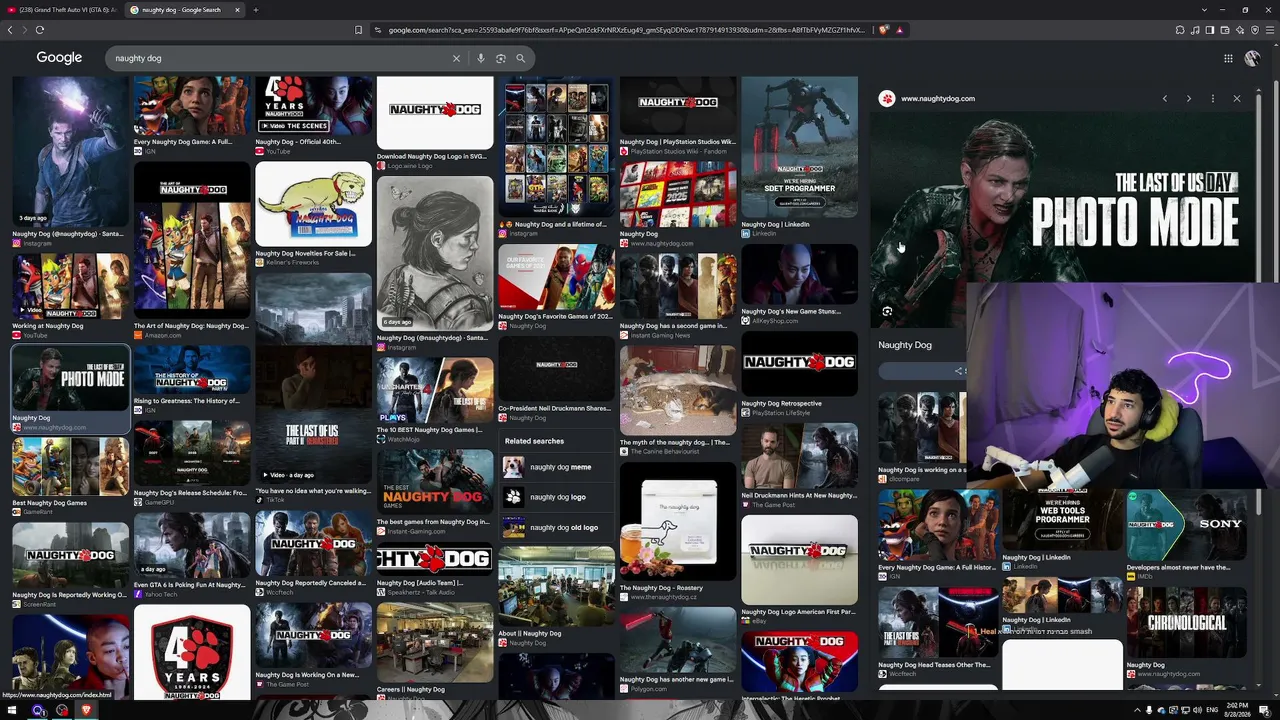The height and width of the screenshot is (720, 1280).
Task: Open the Windows notification center
Action: (x=1264, y=711)
